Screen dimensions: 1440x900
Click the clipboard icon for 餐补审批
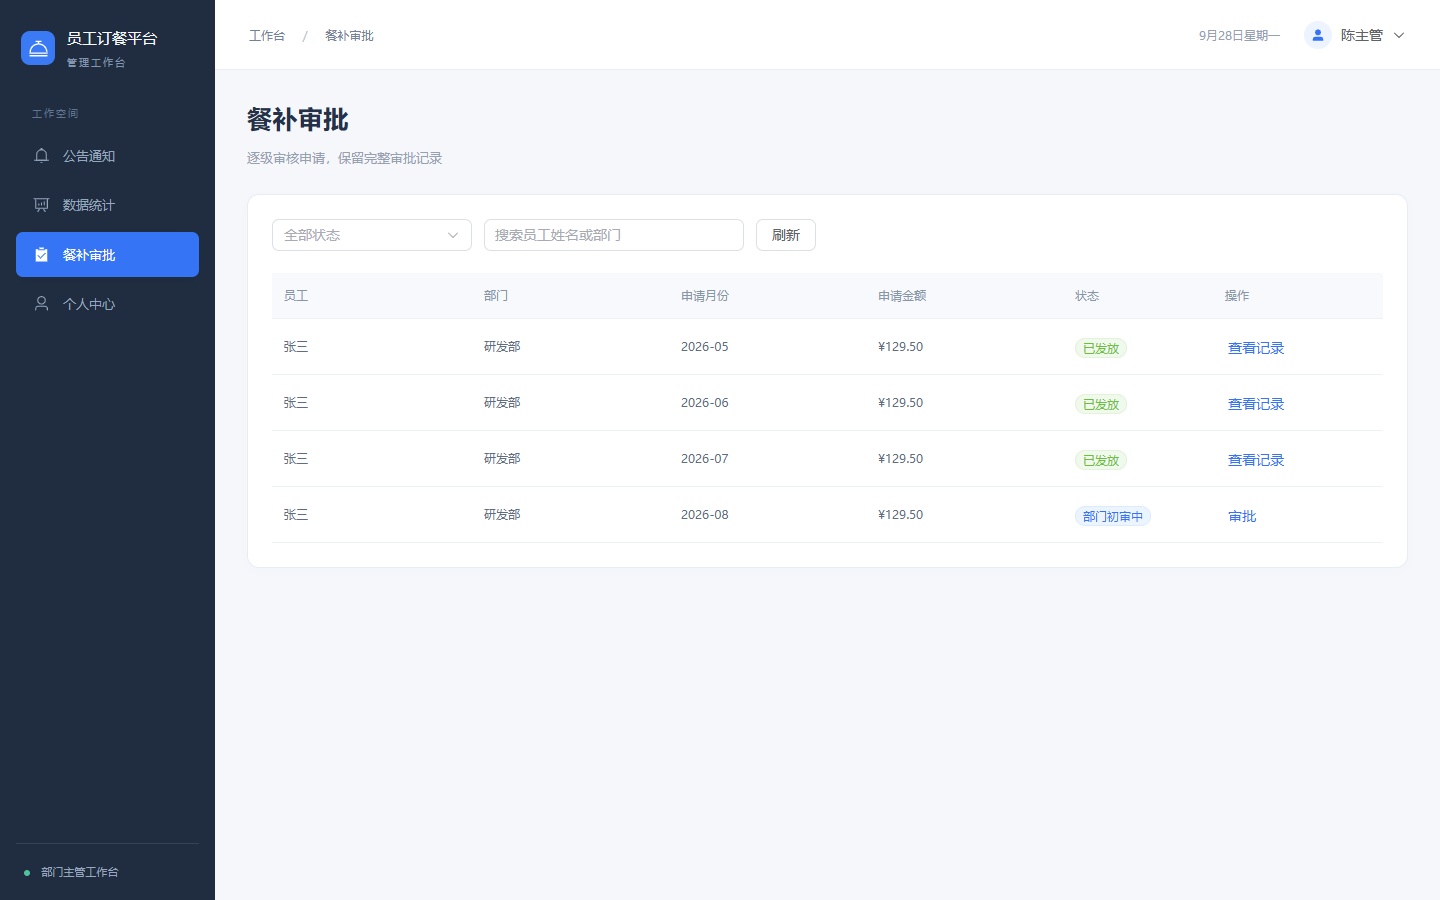pos(41,255)
